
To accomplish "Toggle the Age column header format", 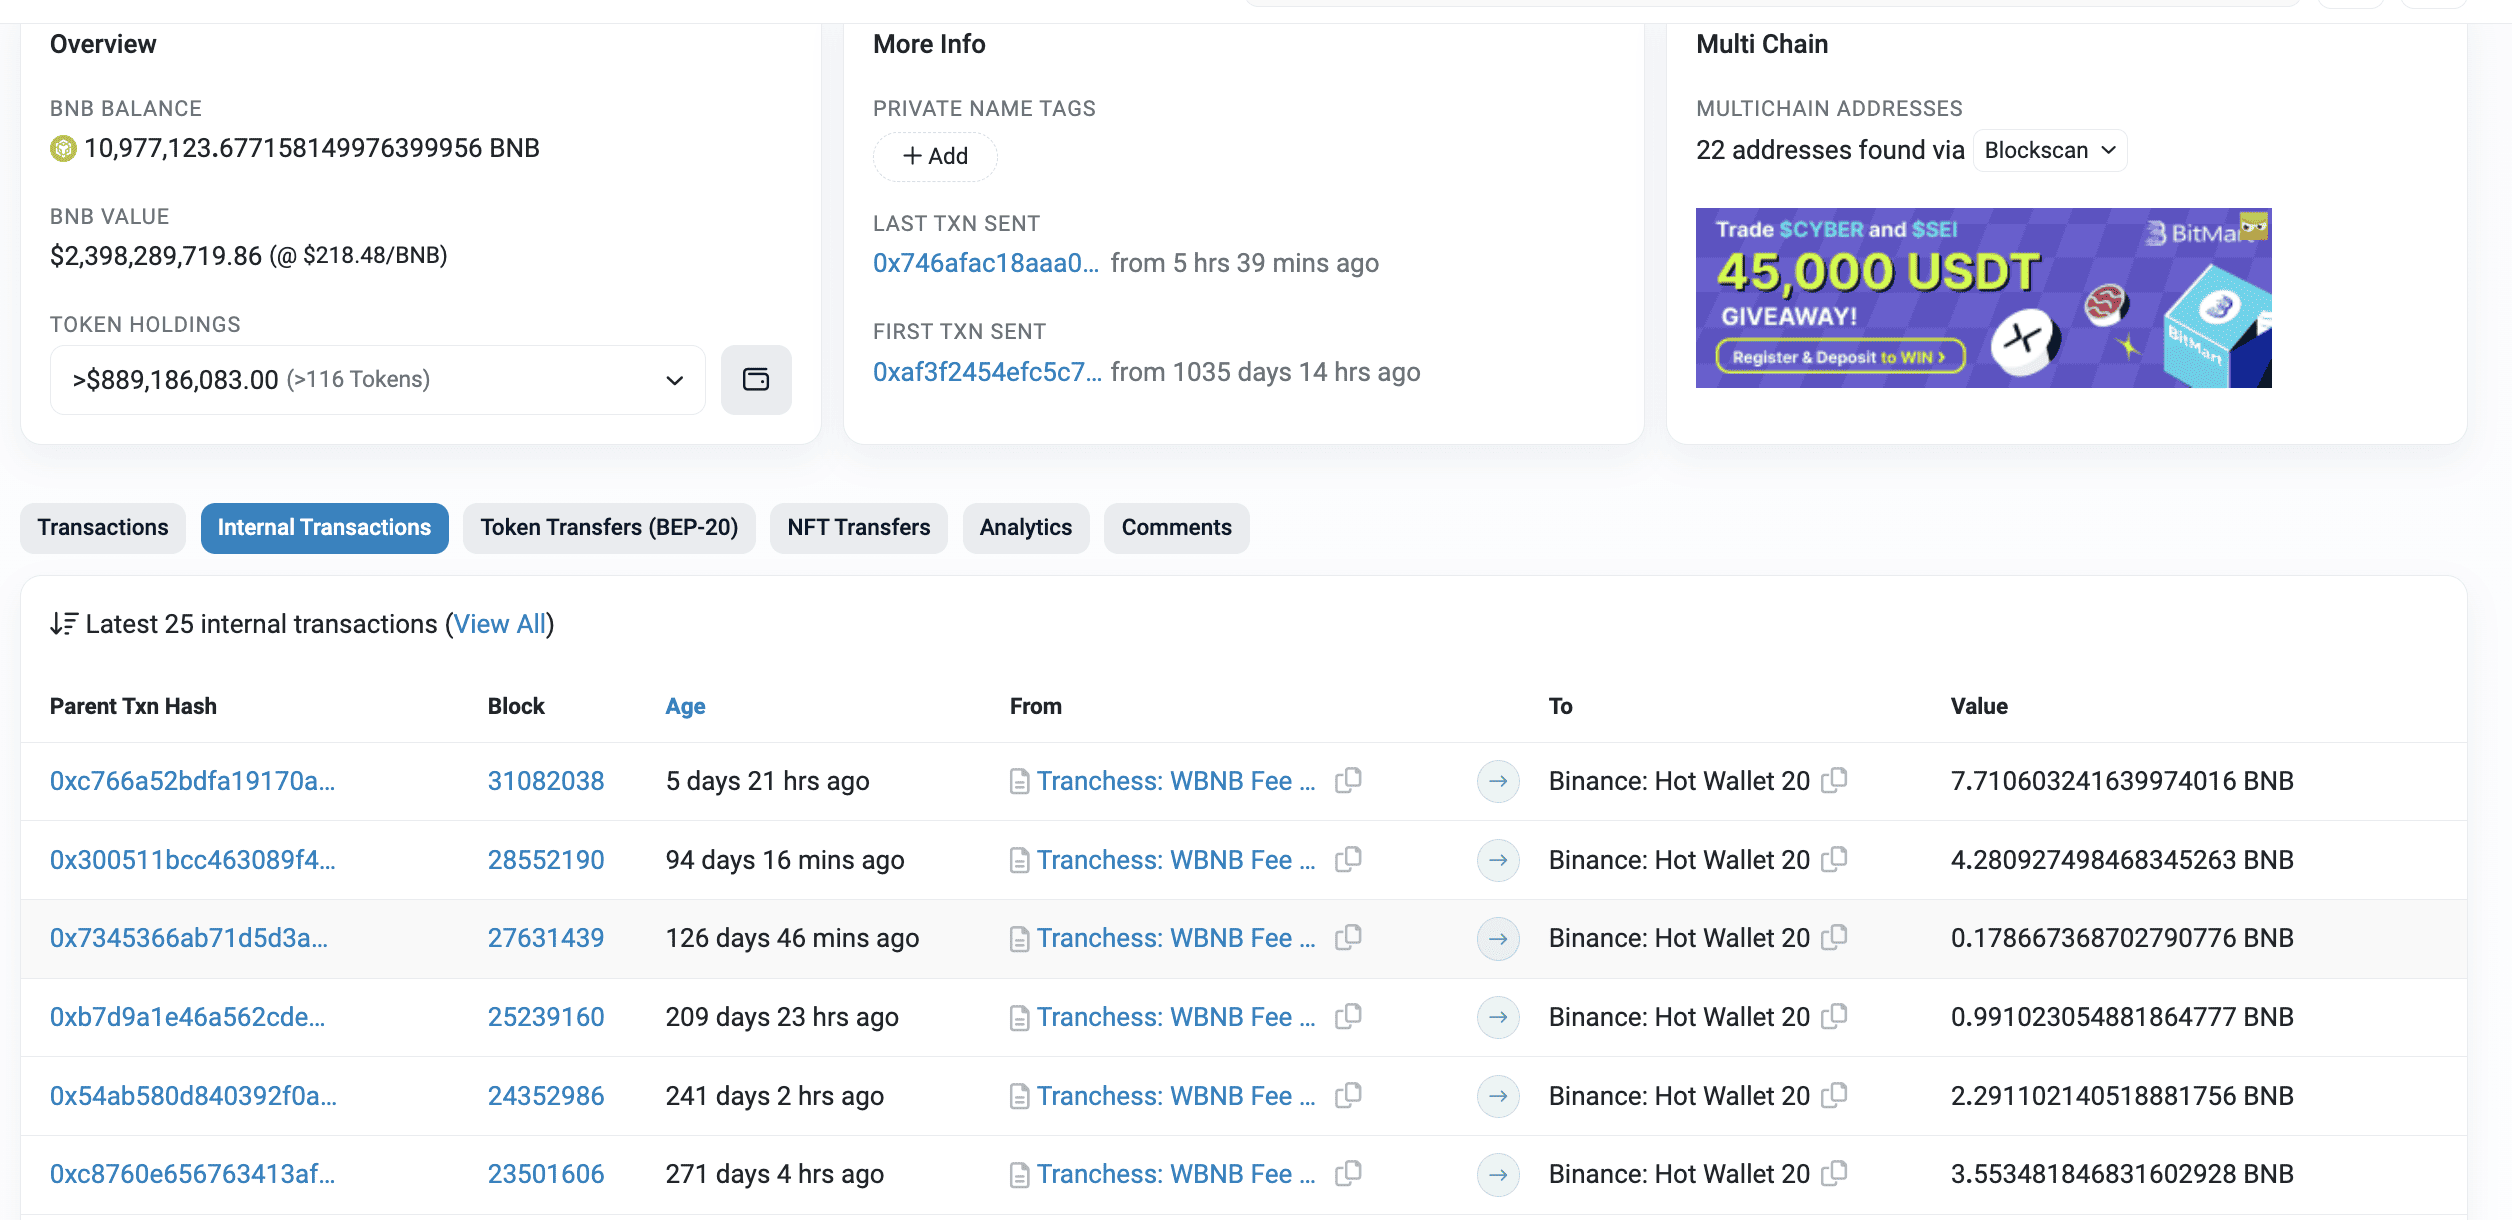I will coord(685,706).
